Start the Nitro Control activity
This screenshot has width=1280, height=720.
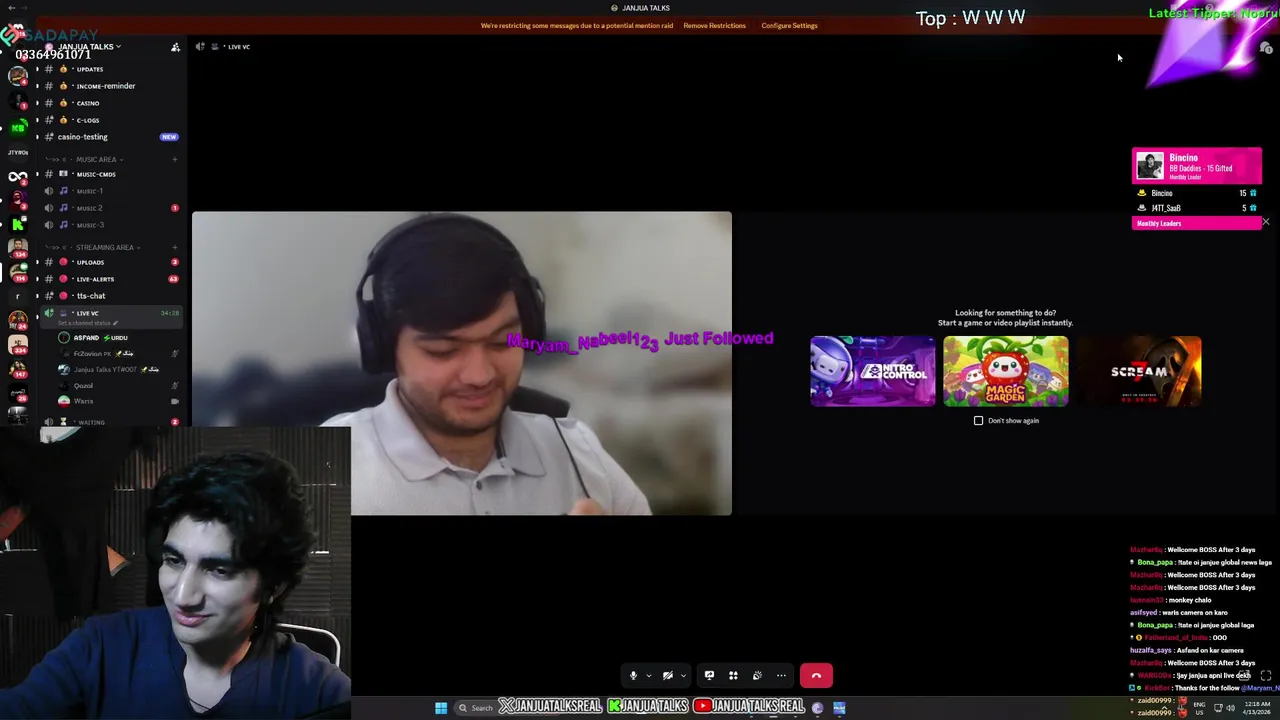click(873, 371)
